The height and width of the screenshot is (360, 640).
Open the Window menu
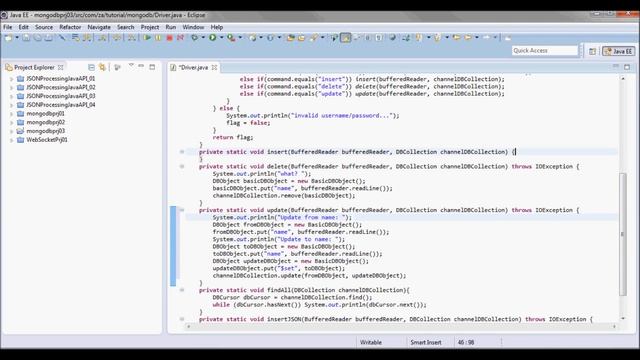[x=193, y=27]
